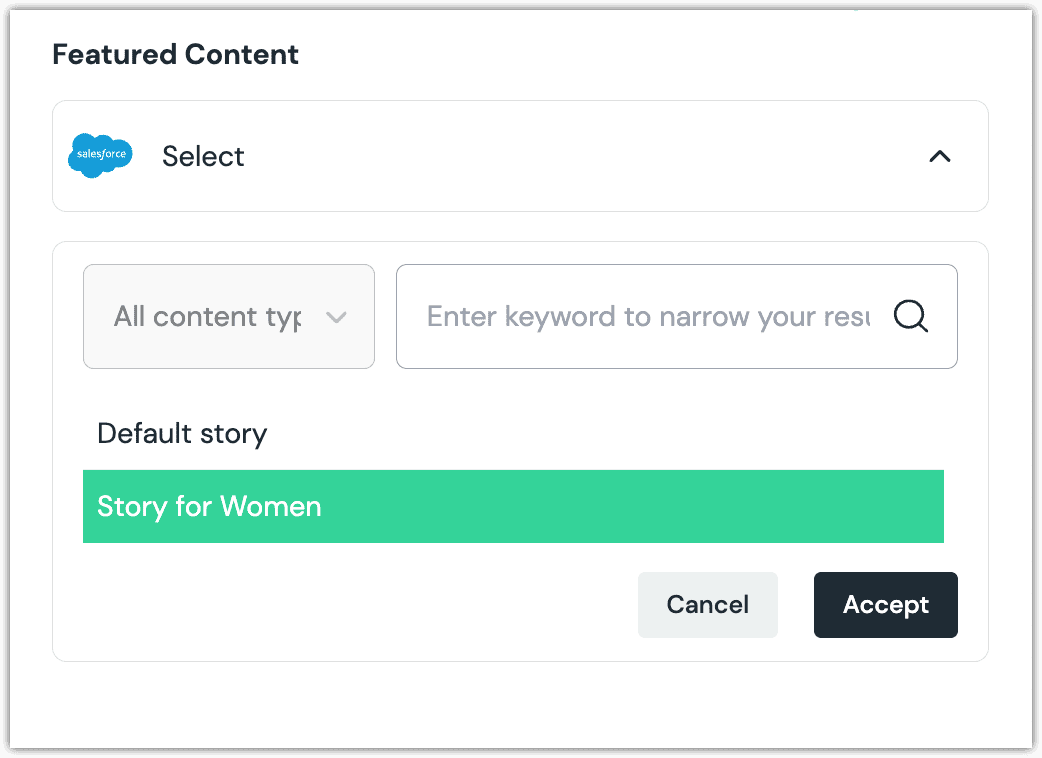Accept the selected story
The width and height of the screenshot is (1042, 758).
pyautogui.click(x=885, y=604)
